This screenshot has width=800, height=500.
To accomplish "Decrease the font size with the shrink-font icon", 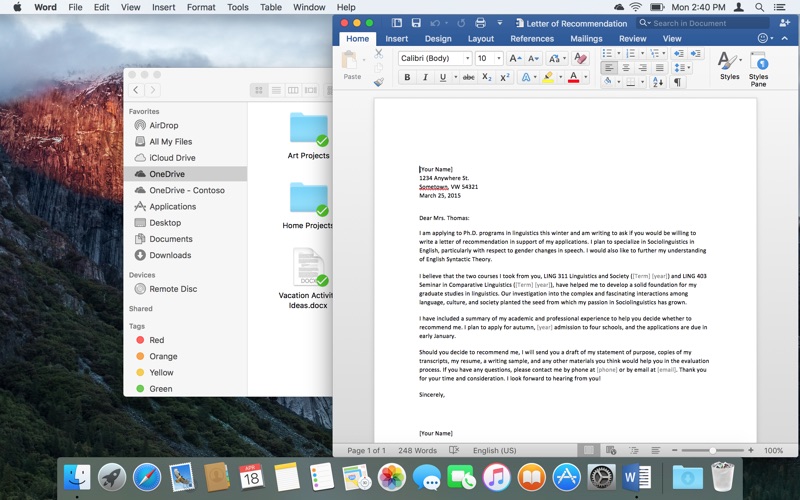I will tap(533, 59).
